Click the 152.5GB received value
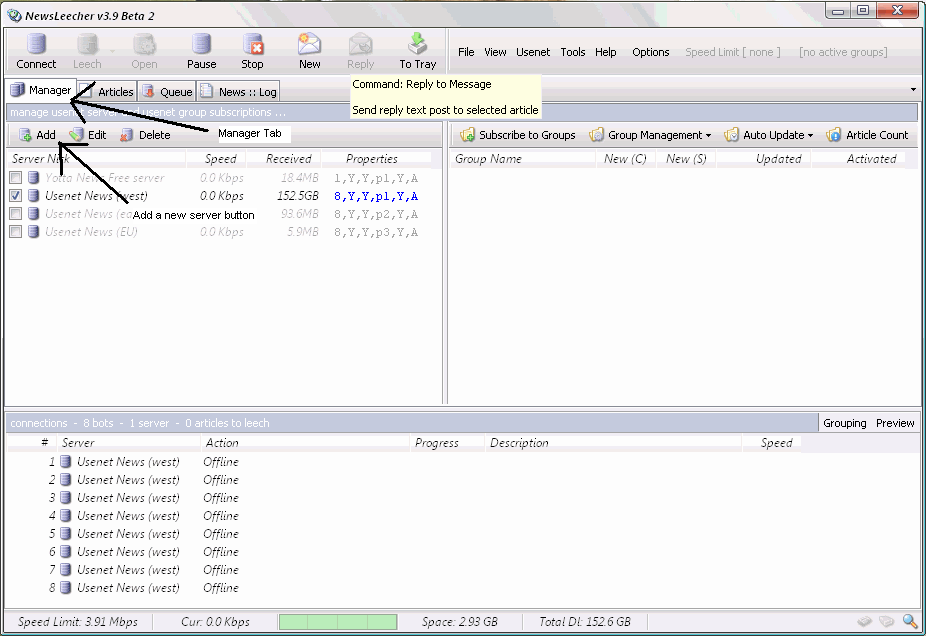 point(298,196)
